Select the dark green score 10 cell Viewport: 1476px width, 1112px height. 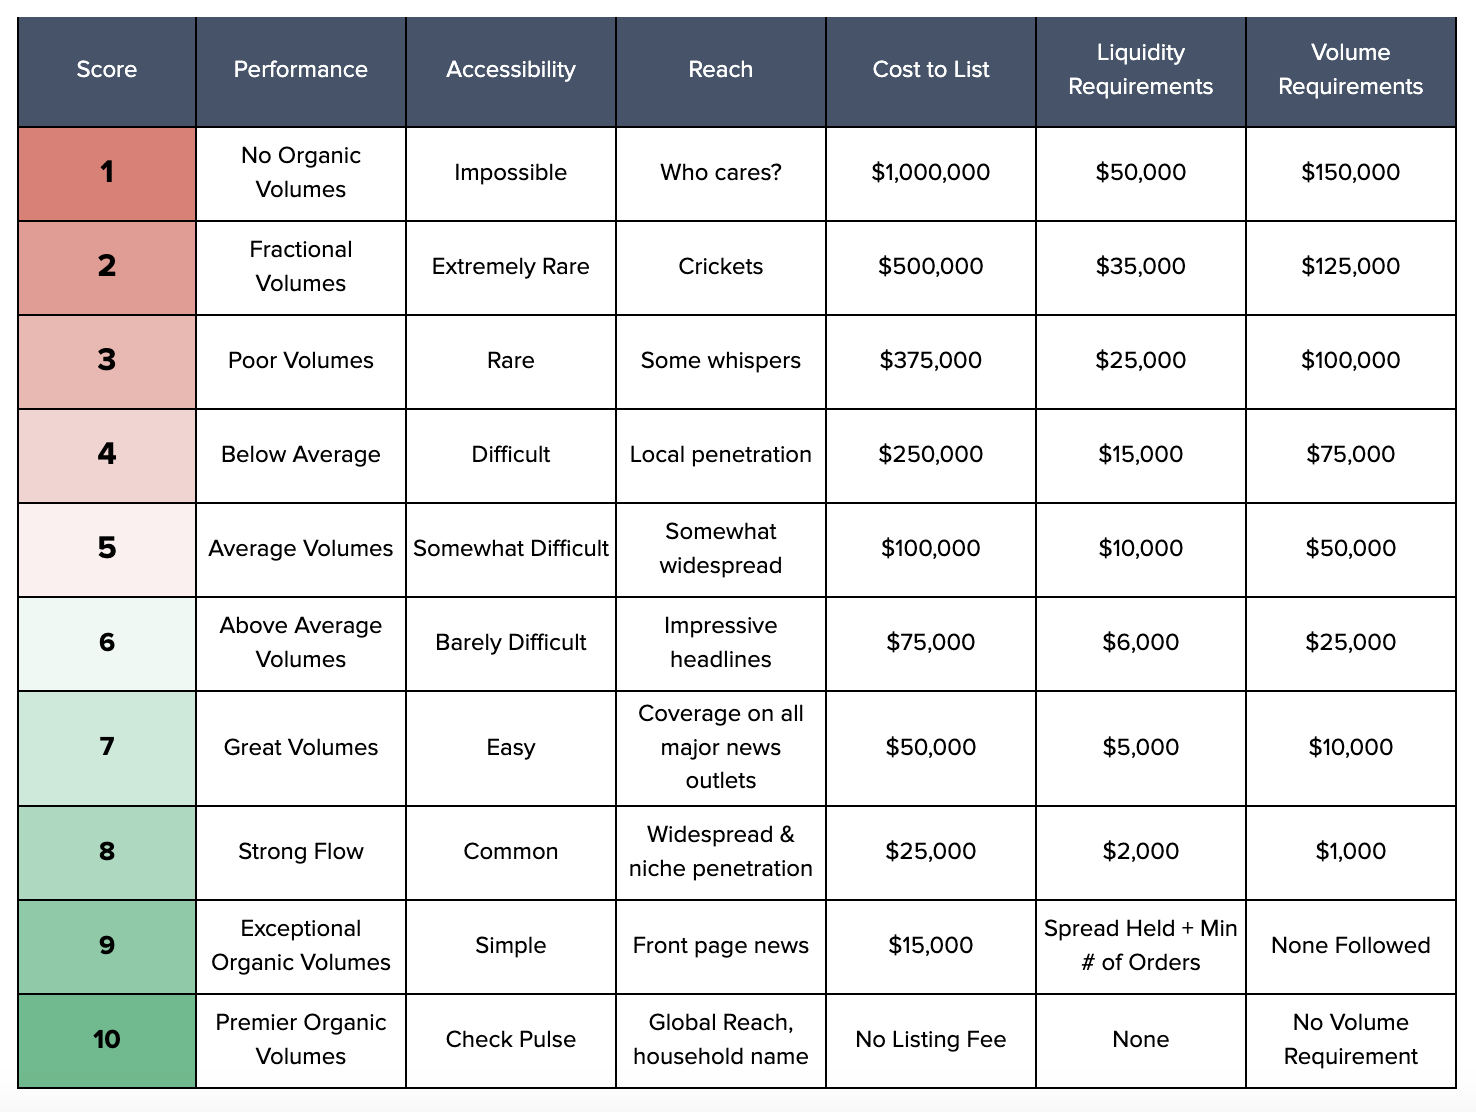pos(107,1040)
